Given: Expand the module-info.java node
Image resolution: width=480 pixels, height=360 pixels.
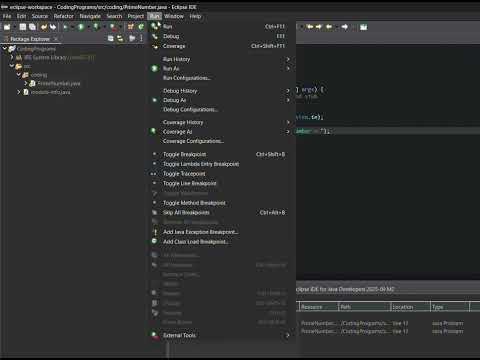Looking at the screenshot, I should [19, 92].
